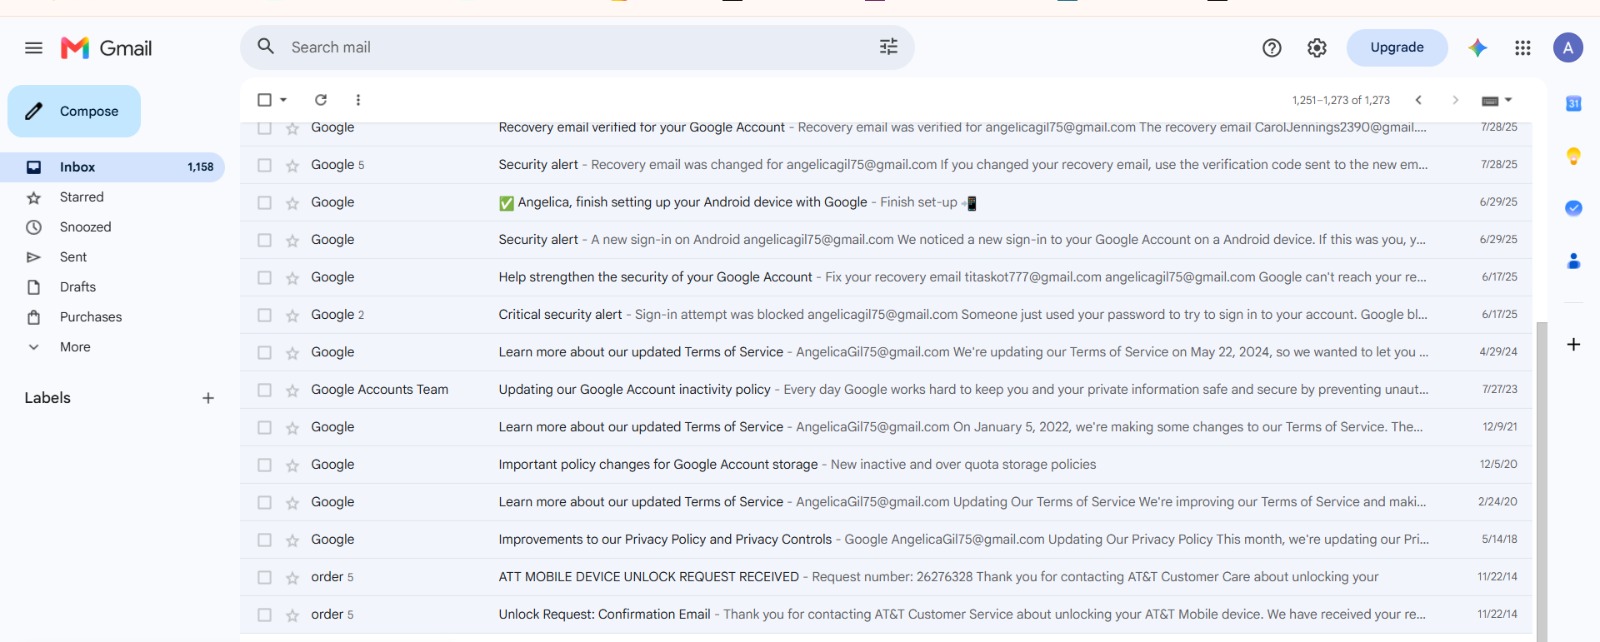
Task: Open the Inbox folder
Action: [112, 167]
